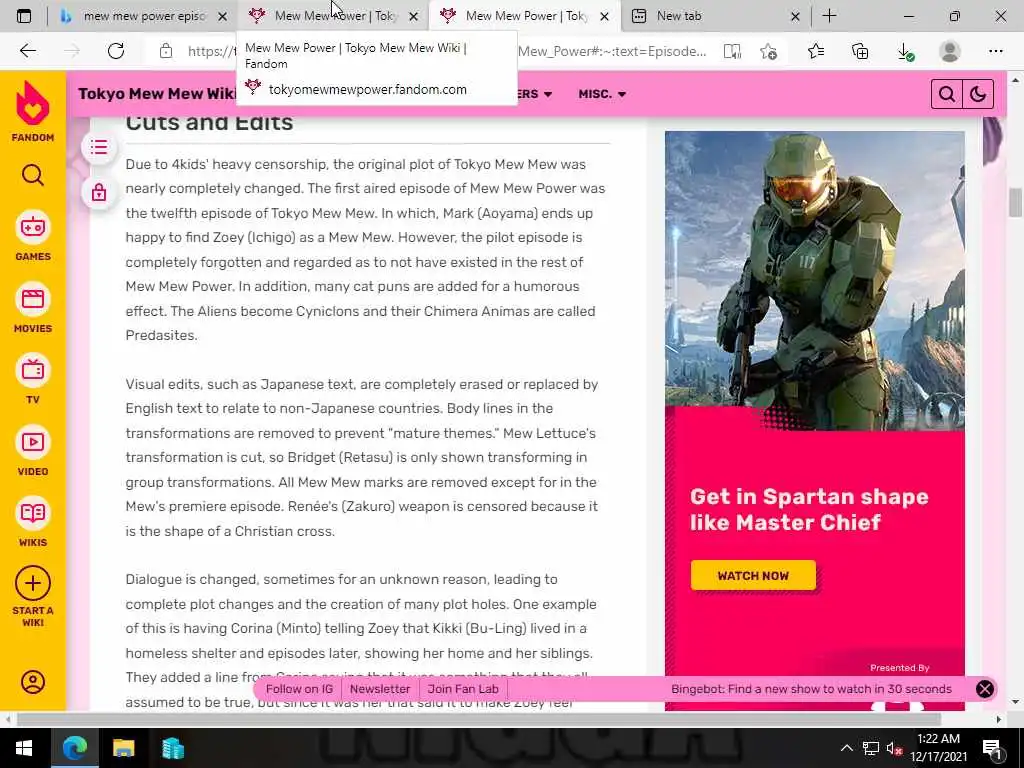Open the Newsletter link

pyautogui.click(x=380, y=689)
